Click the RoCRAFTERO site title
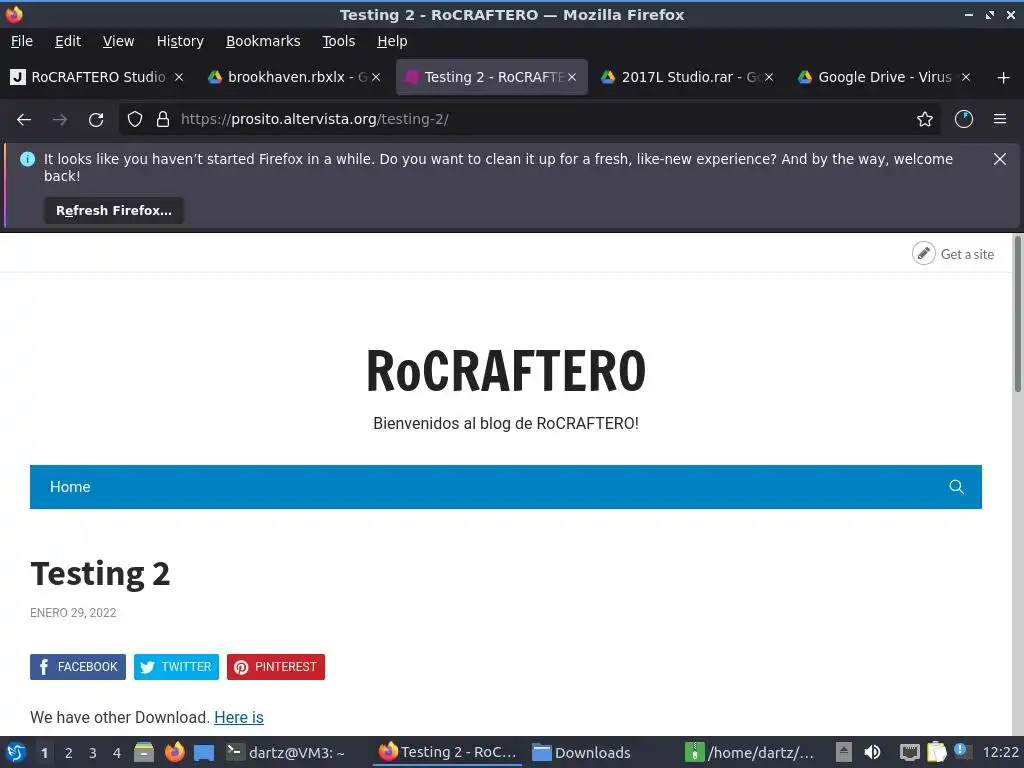 pyautogui.click(x=505, y=371)
